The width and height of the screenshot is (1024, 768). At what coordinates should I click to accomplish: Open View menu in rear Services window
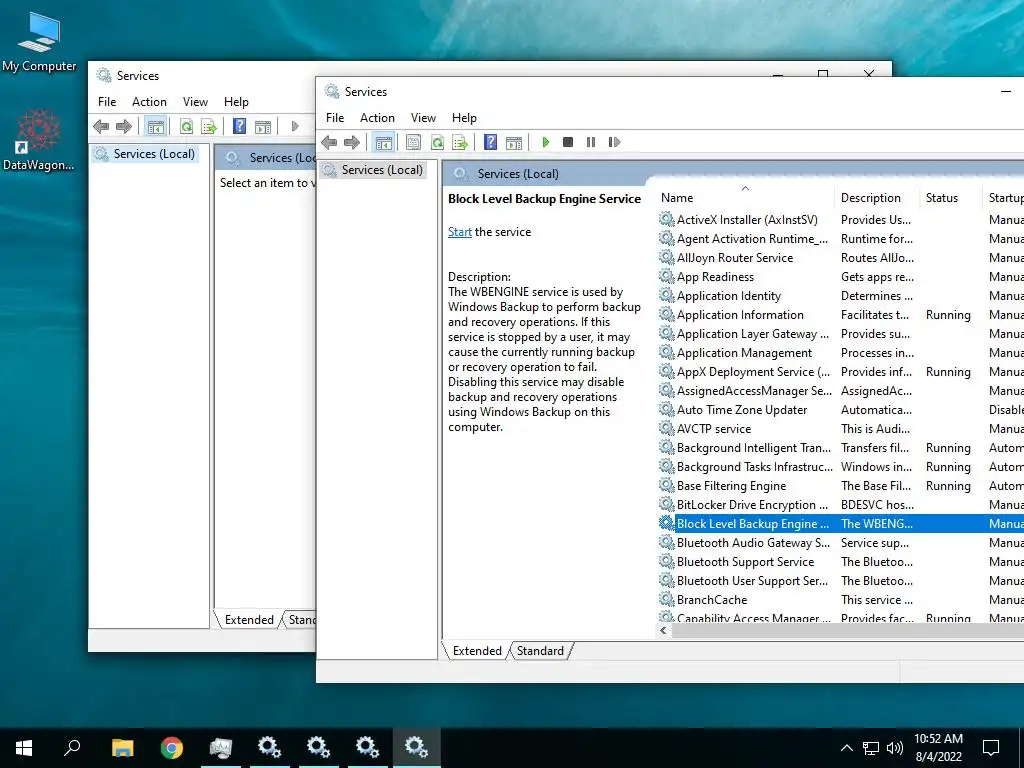195,101
